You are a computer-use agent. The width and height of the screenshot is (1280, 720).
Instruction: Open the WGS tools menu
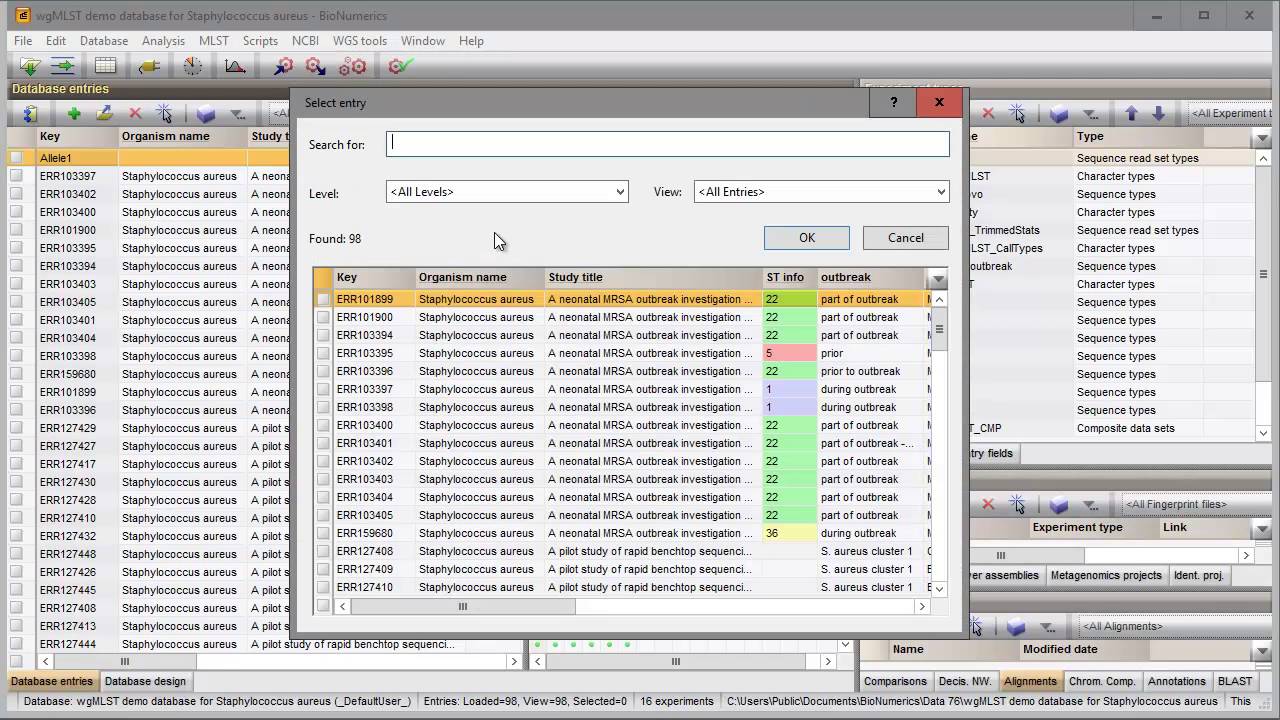pos(359,41)
